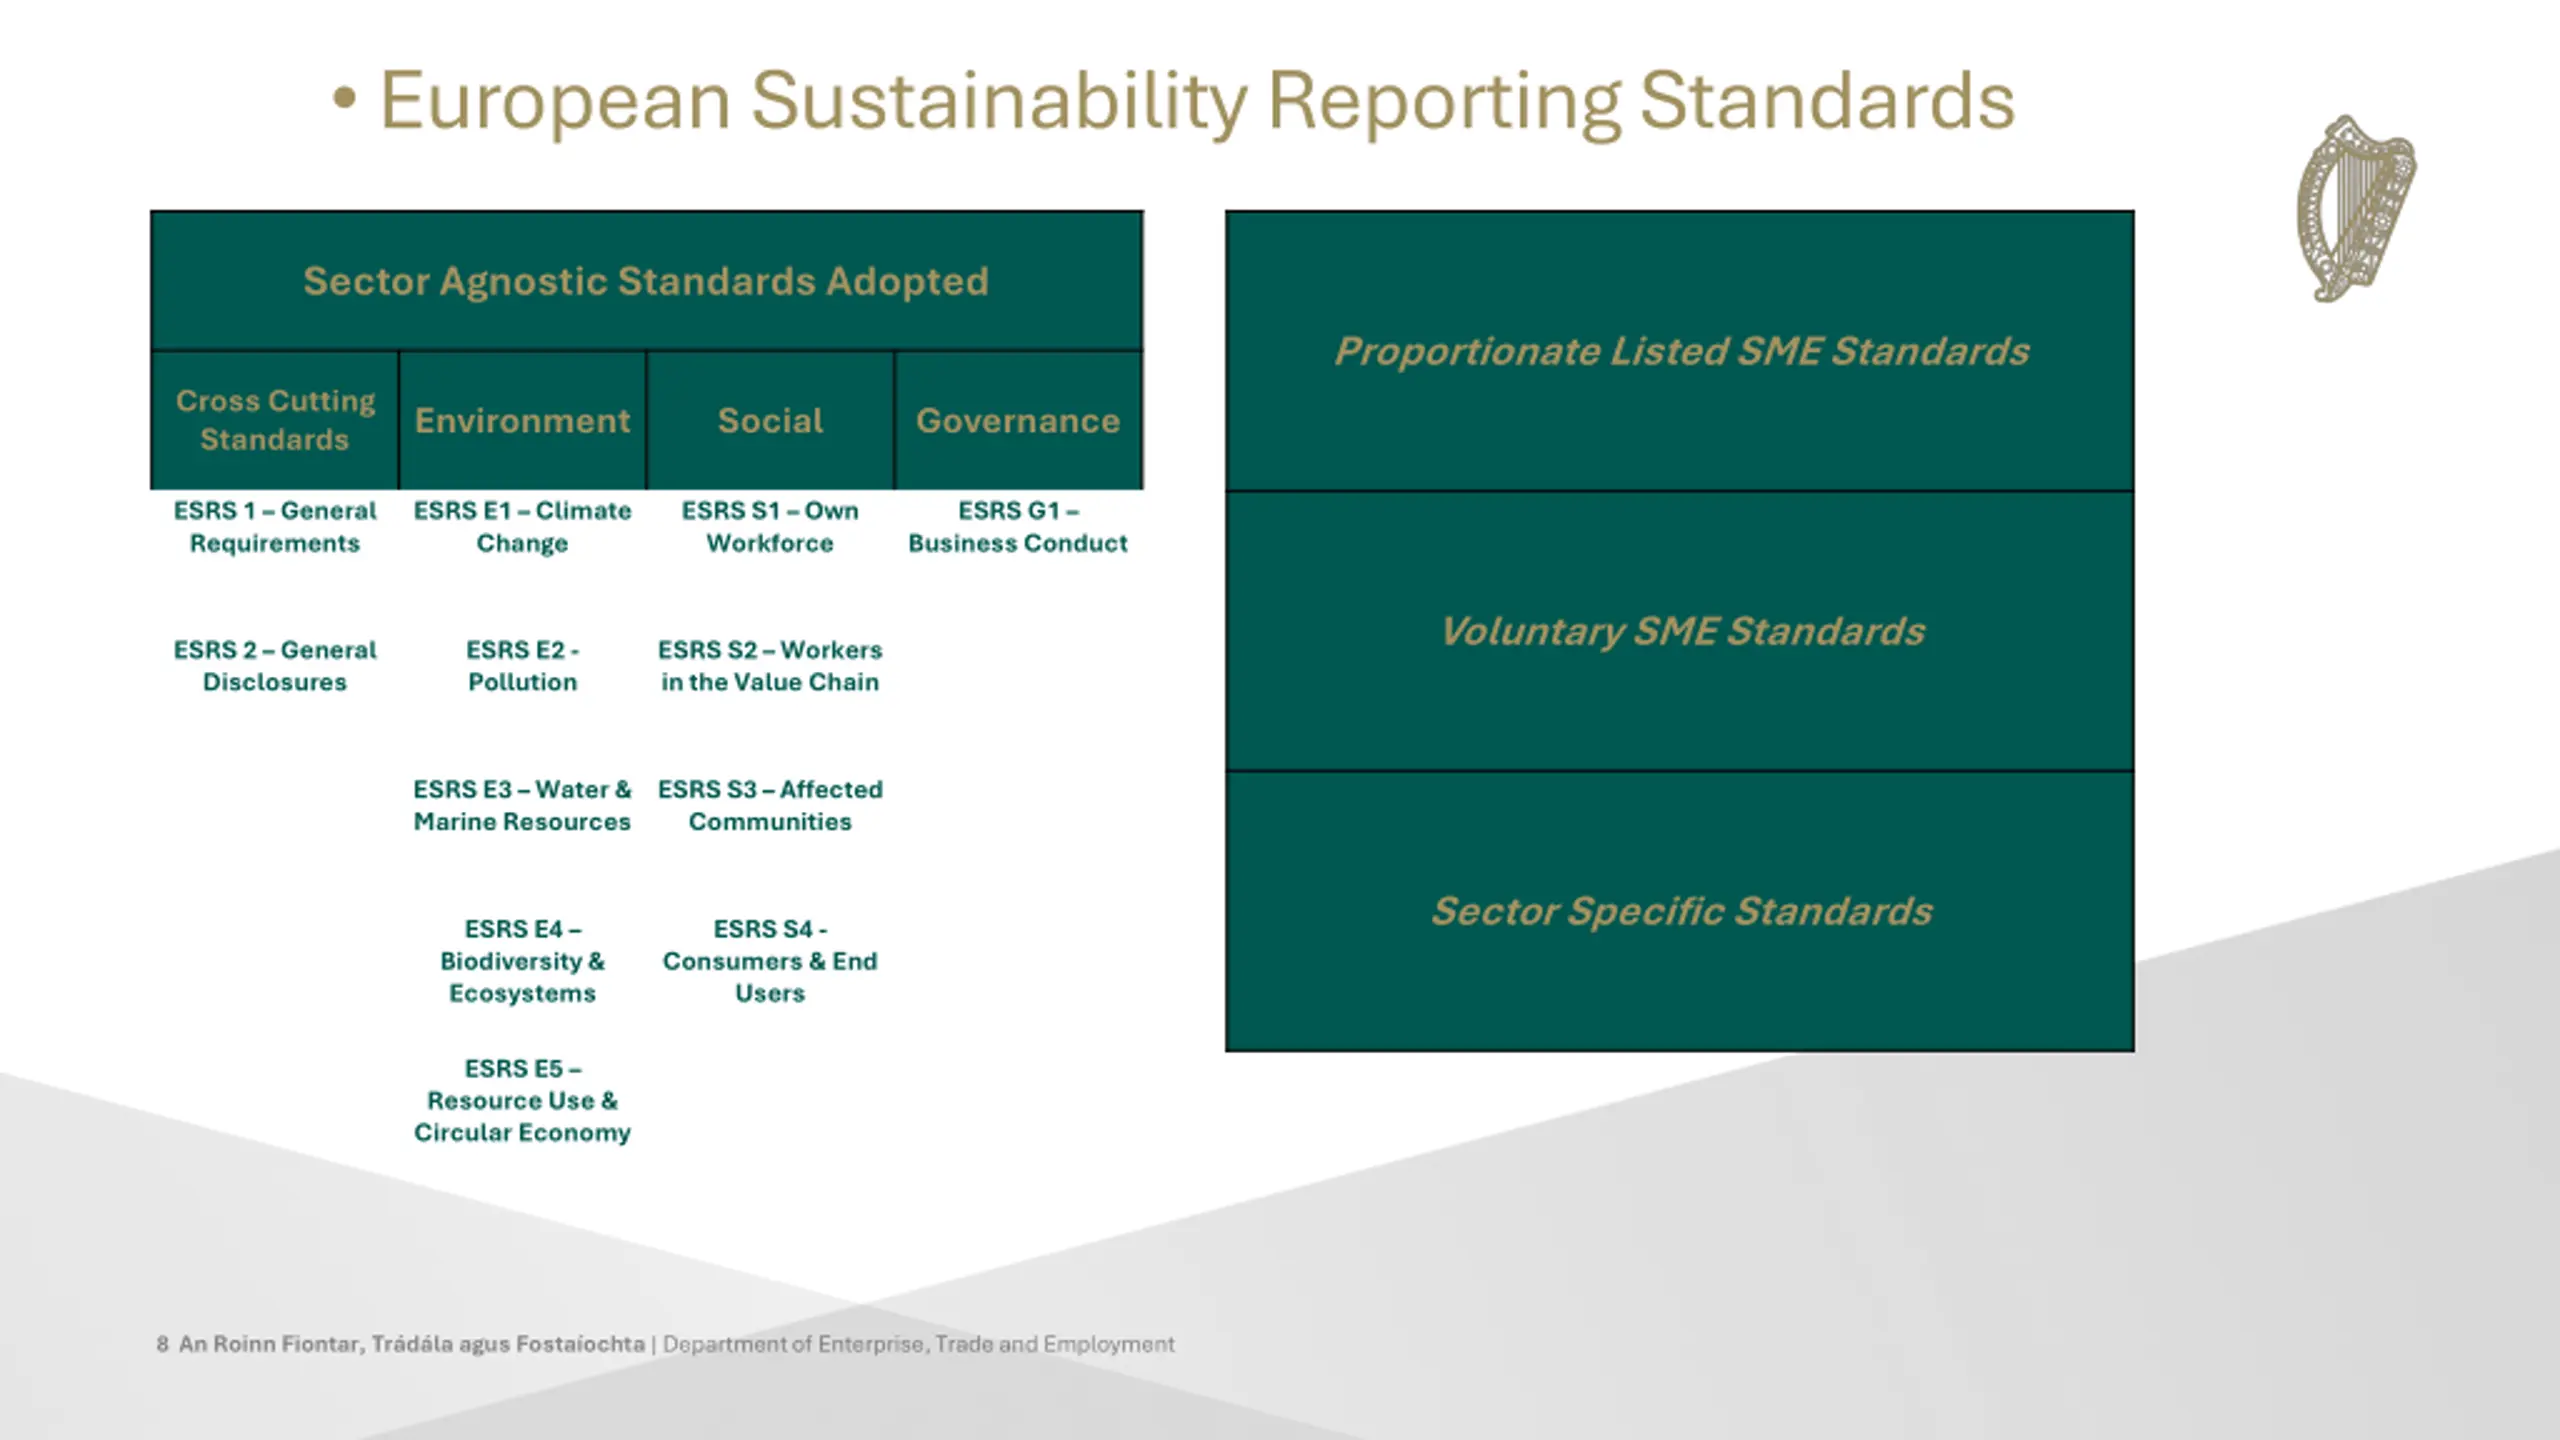The height and width of the screenshot is (1440, 2560).
Task: Click 'ESRS 1 – General Requirements' cell
Action: point(275,527)
